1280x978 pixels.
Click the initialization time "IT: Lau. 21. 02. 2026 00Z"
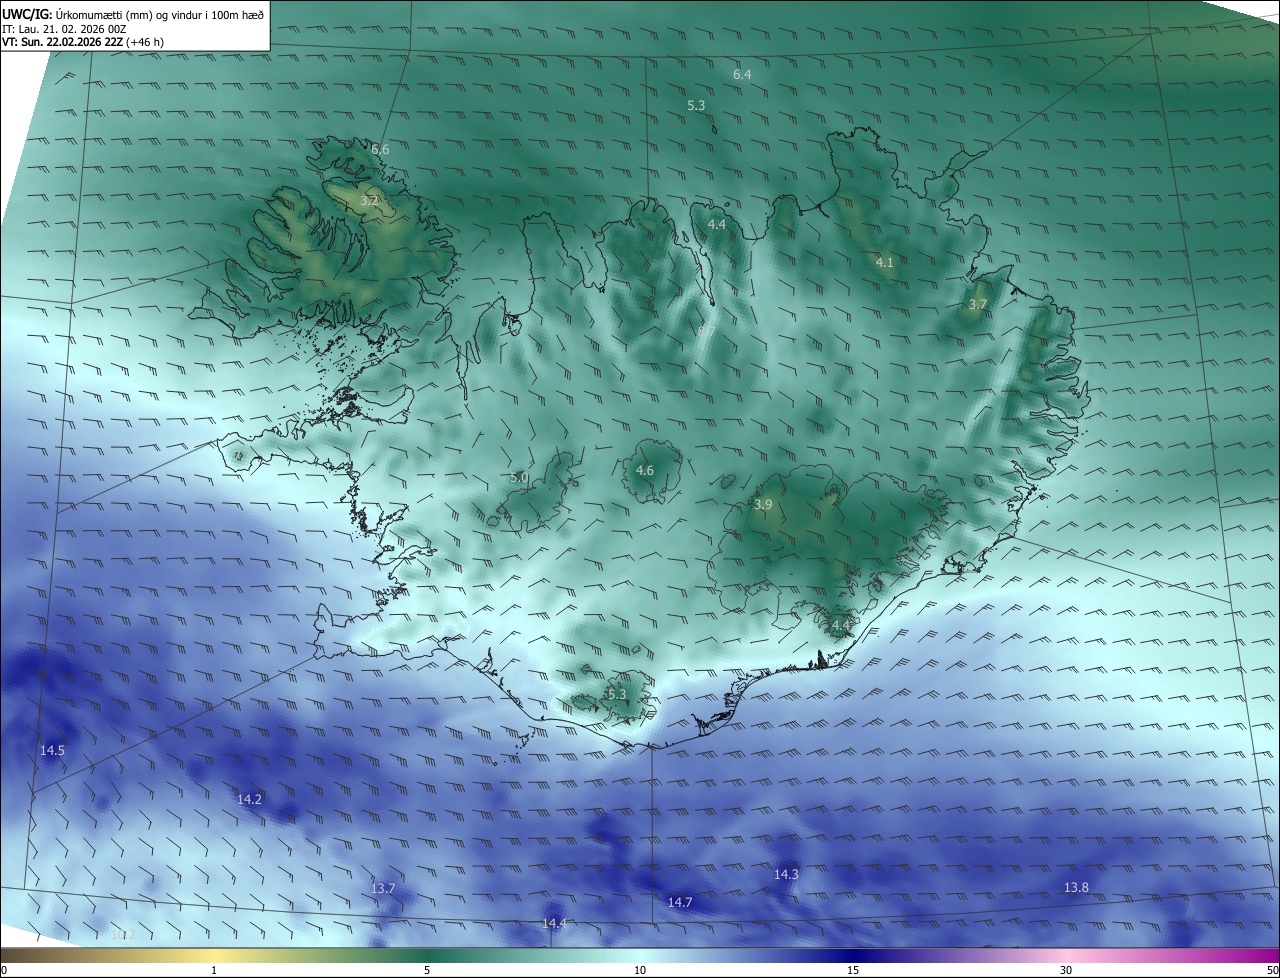point(64,29)
